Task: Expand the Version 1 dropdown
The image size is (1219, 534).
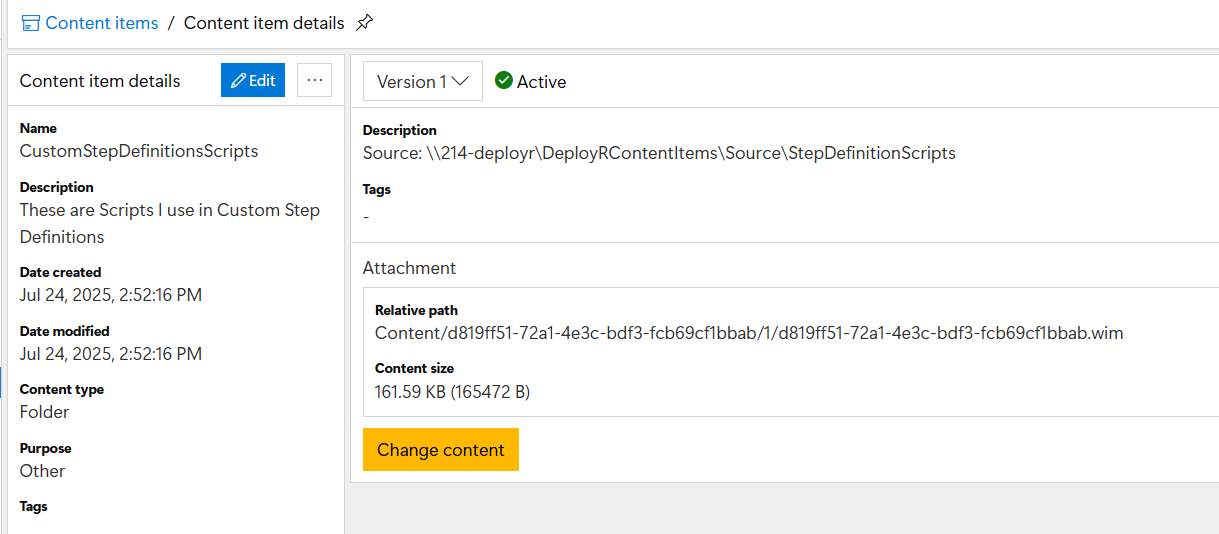Action: pyautogui.click(x=422, y=82)
